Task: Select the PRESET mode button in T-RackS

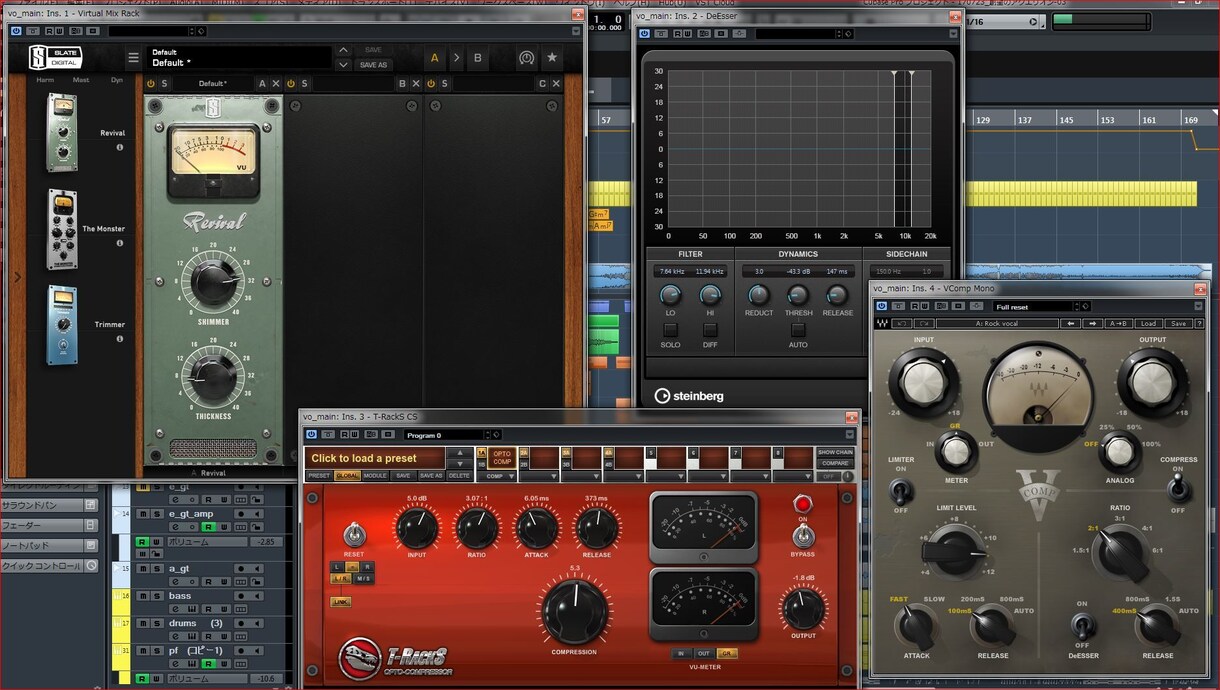Action: click(x=319, y=476)
